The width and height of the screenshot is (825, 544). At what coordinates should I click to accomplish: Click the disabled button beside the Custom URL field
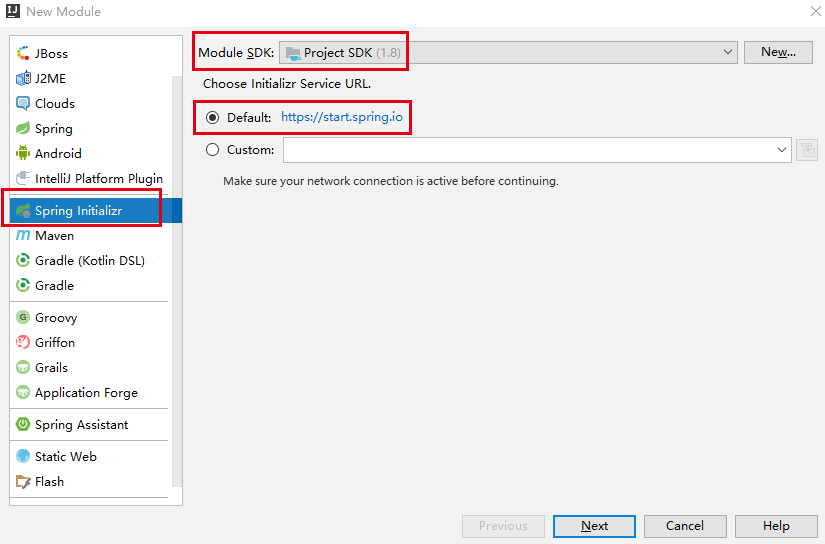tap(807, 150)
